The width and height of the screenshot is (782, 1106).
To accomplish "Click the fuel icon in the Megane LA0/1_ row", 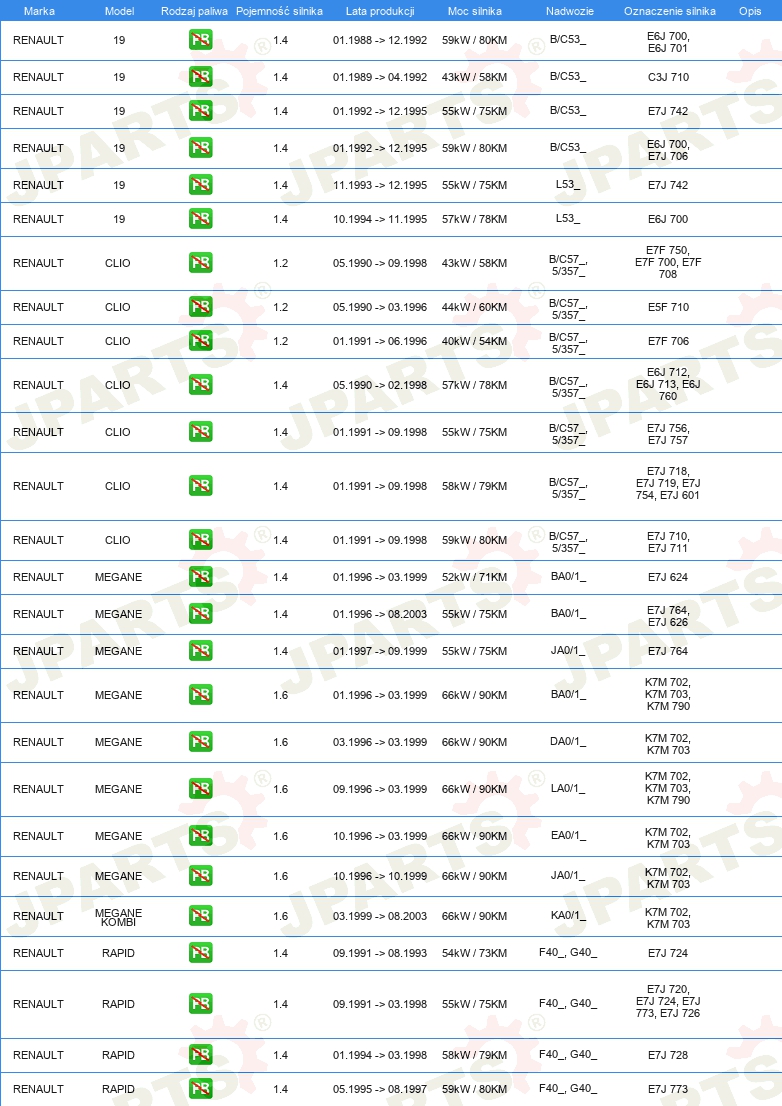I will click(201, 789).
